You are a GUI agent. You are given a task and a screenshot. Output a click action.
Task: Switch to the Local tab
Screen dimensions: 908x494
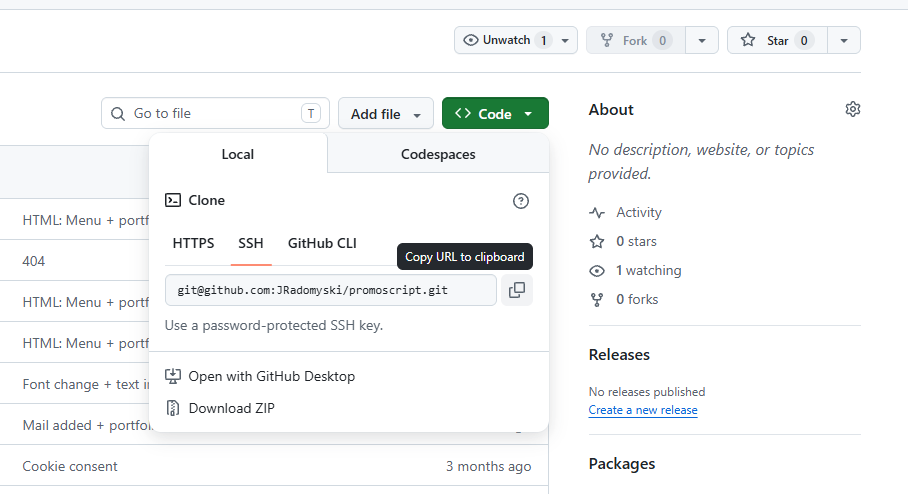point(237,154)
